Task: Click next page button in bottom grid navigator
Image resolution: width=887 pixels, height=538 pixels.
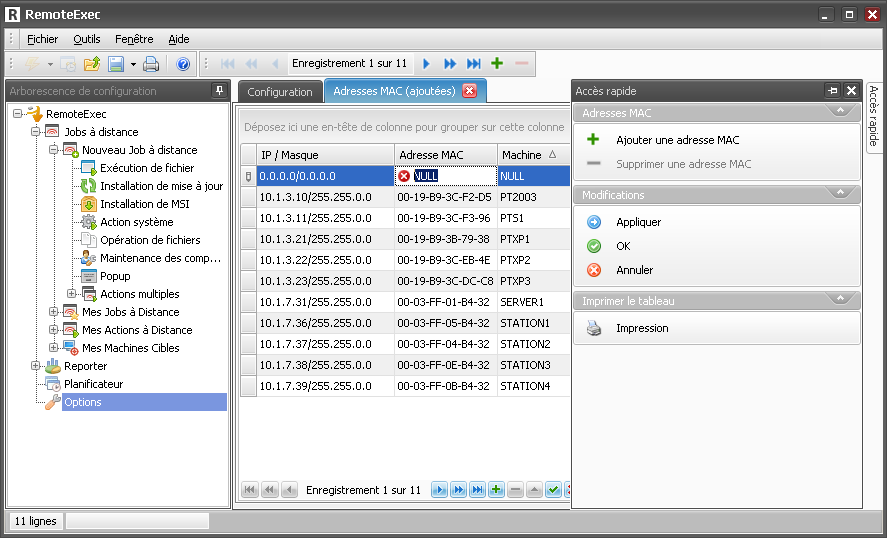Action: (x=458, y=490)
